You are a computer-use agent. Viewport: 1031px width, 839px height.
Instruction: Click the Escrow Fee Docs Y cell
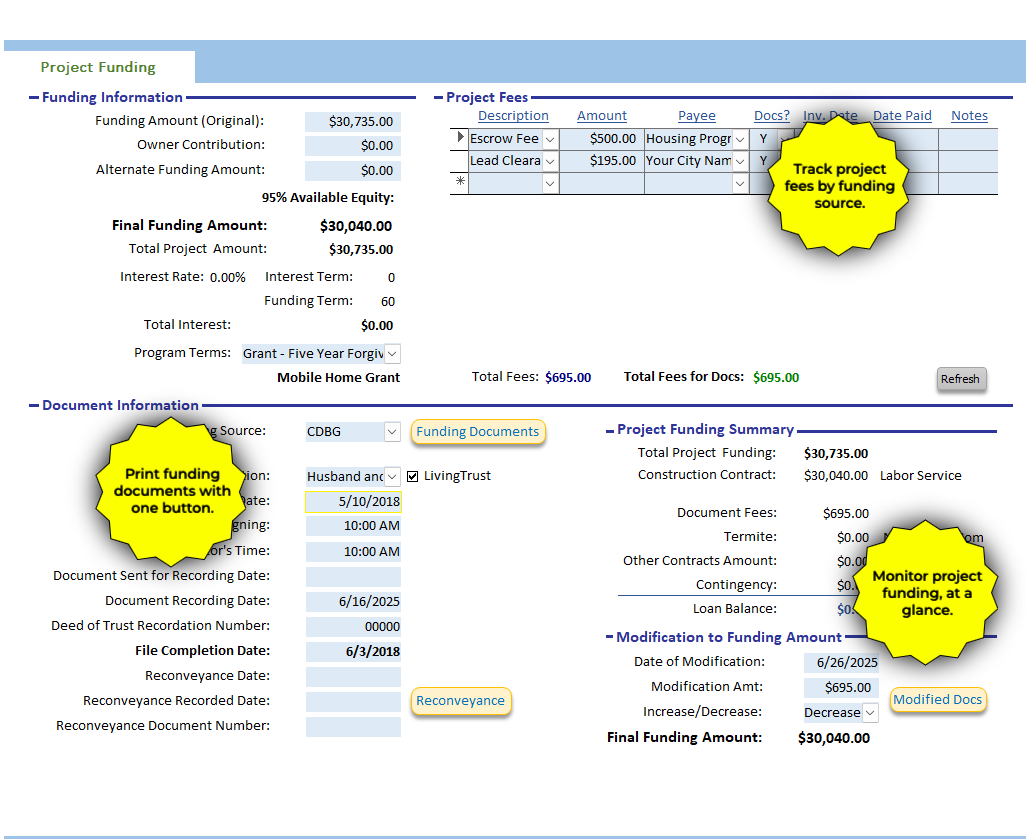click(763, 139)
